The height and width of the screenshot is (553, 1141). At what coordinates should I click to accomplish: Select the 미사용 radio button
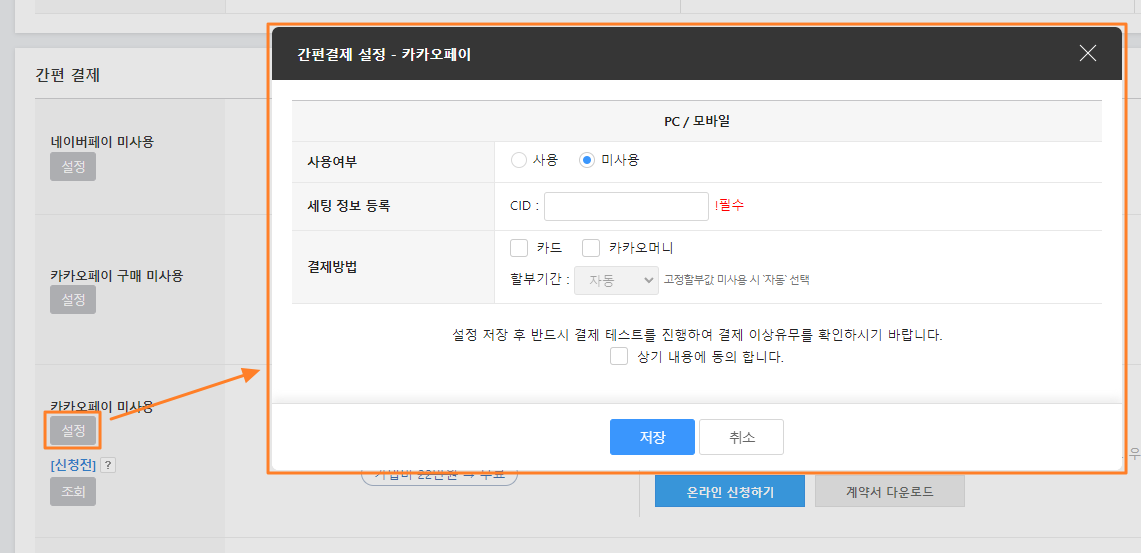(x=587, y=161)
